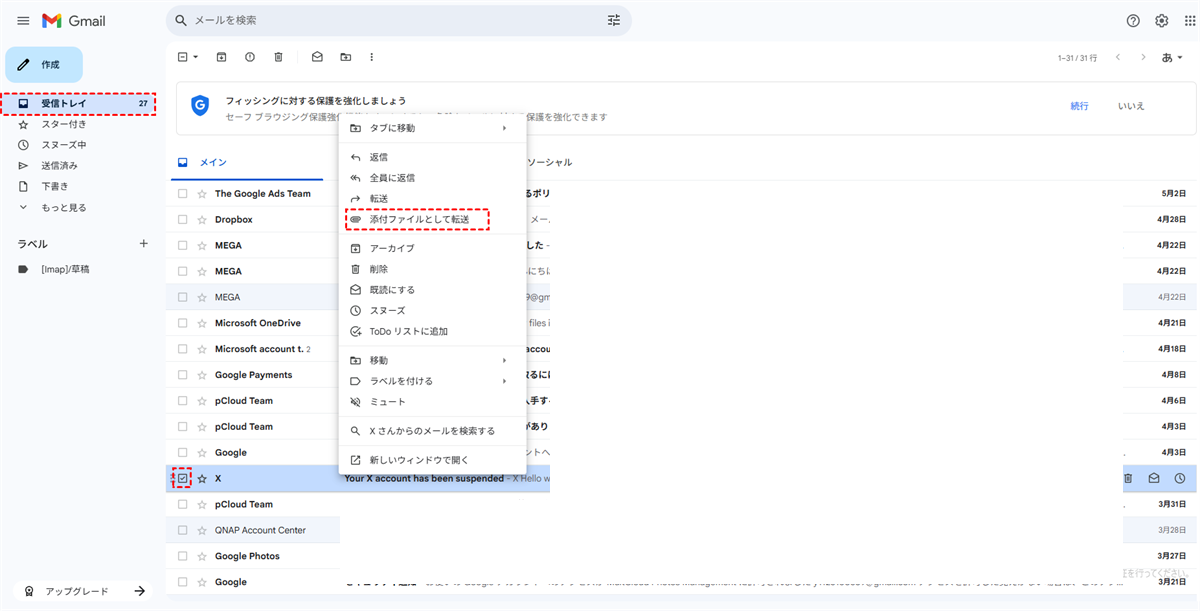Viewport: 1200px width, 611px height.
Task: Check the Microsoft account team checkbox
Action: tap(182, 349)
